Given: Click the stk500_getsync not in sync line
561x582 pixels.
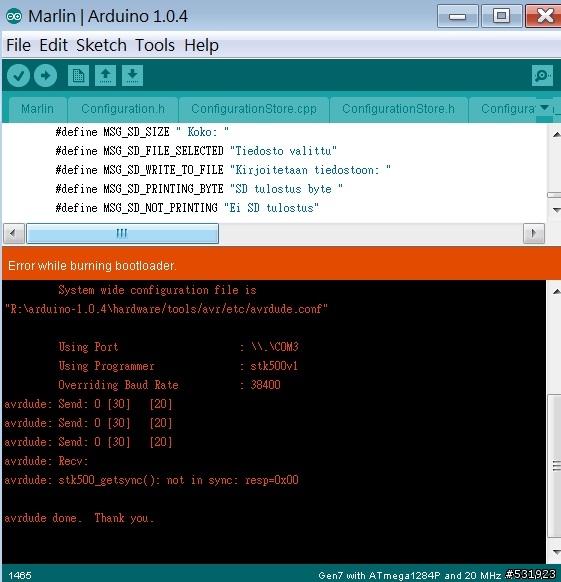Looking at the screenshot, I should [151, 480].
